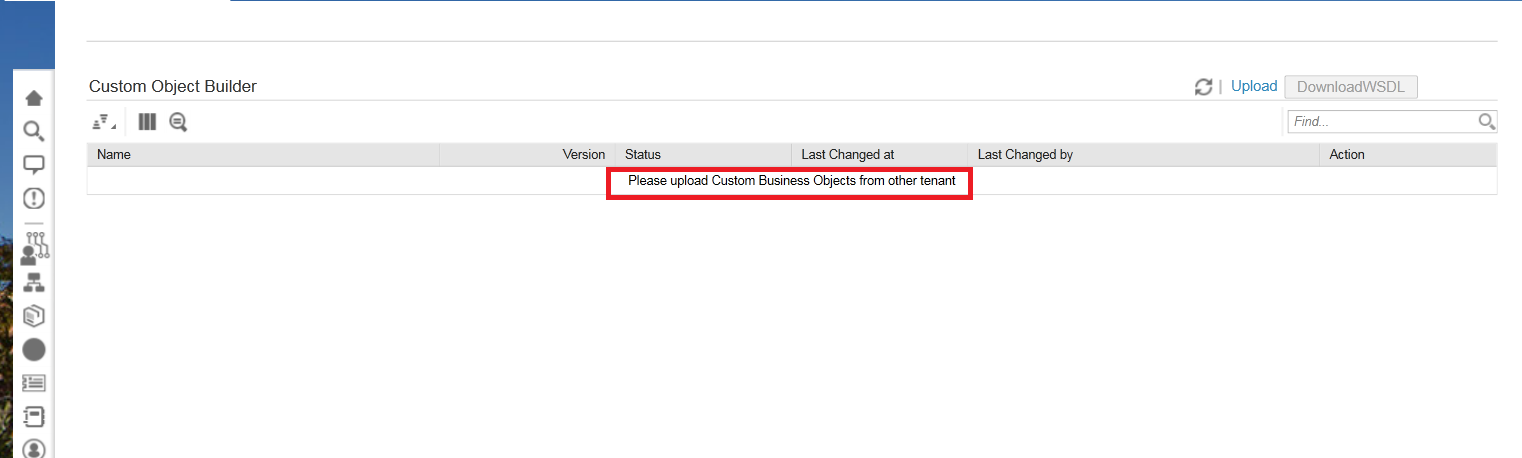
Task: Sort by the Version column header
Action: tap(527, 155)
